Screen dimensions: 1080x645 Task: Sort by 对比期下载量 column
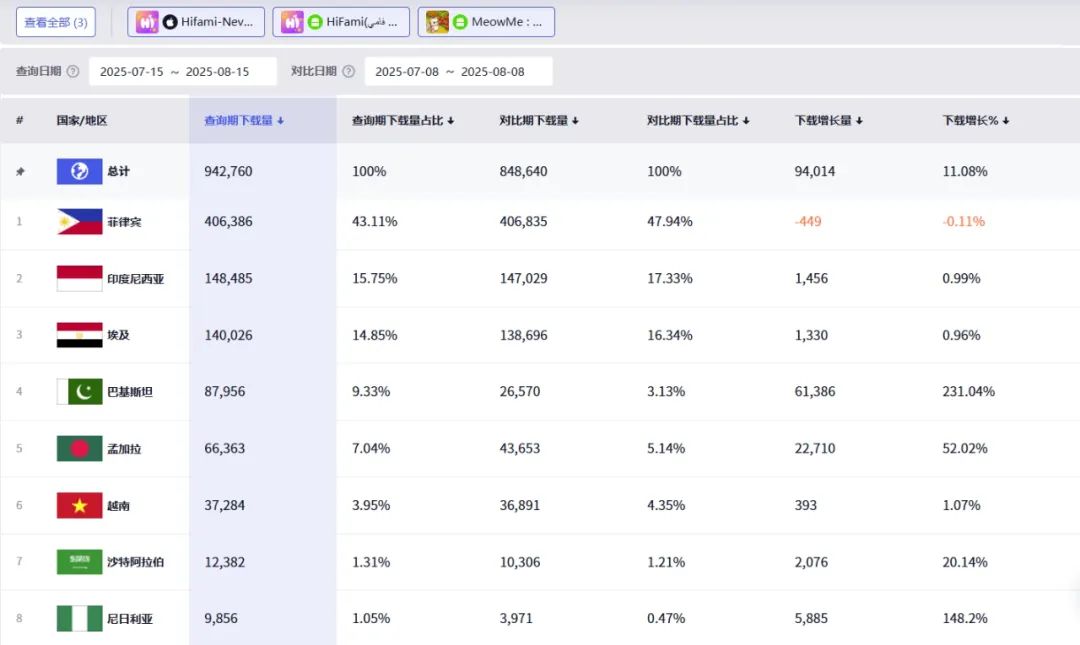click(539, 120)
